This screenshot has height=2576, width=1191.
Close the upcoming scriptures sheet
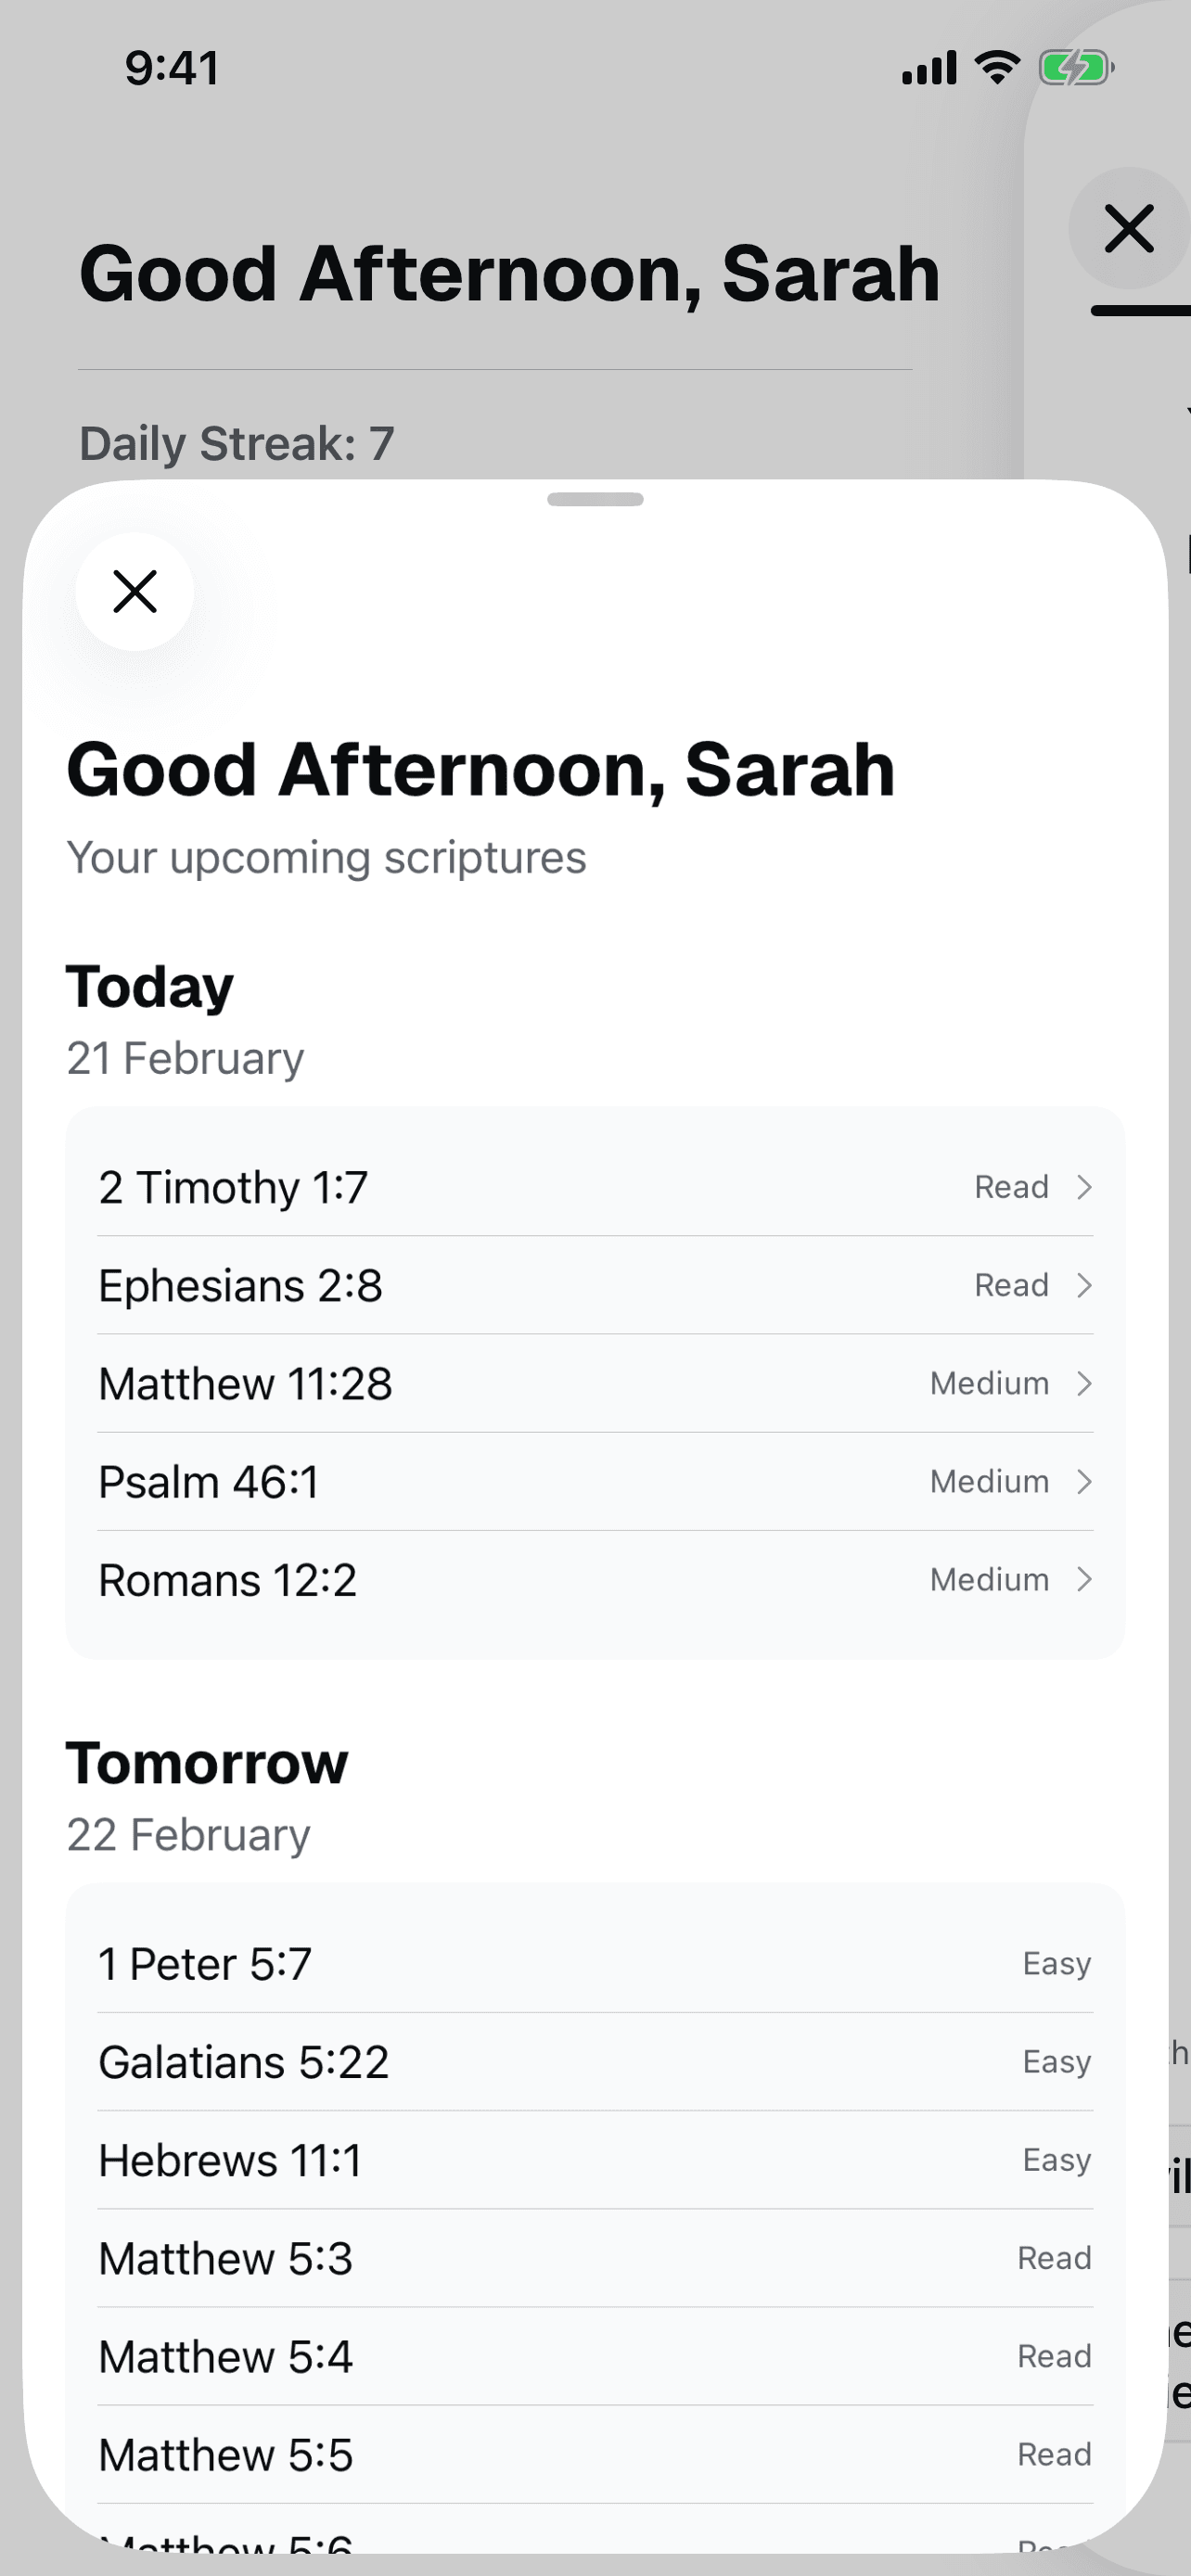(135, 591)
